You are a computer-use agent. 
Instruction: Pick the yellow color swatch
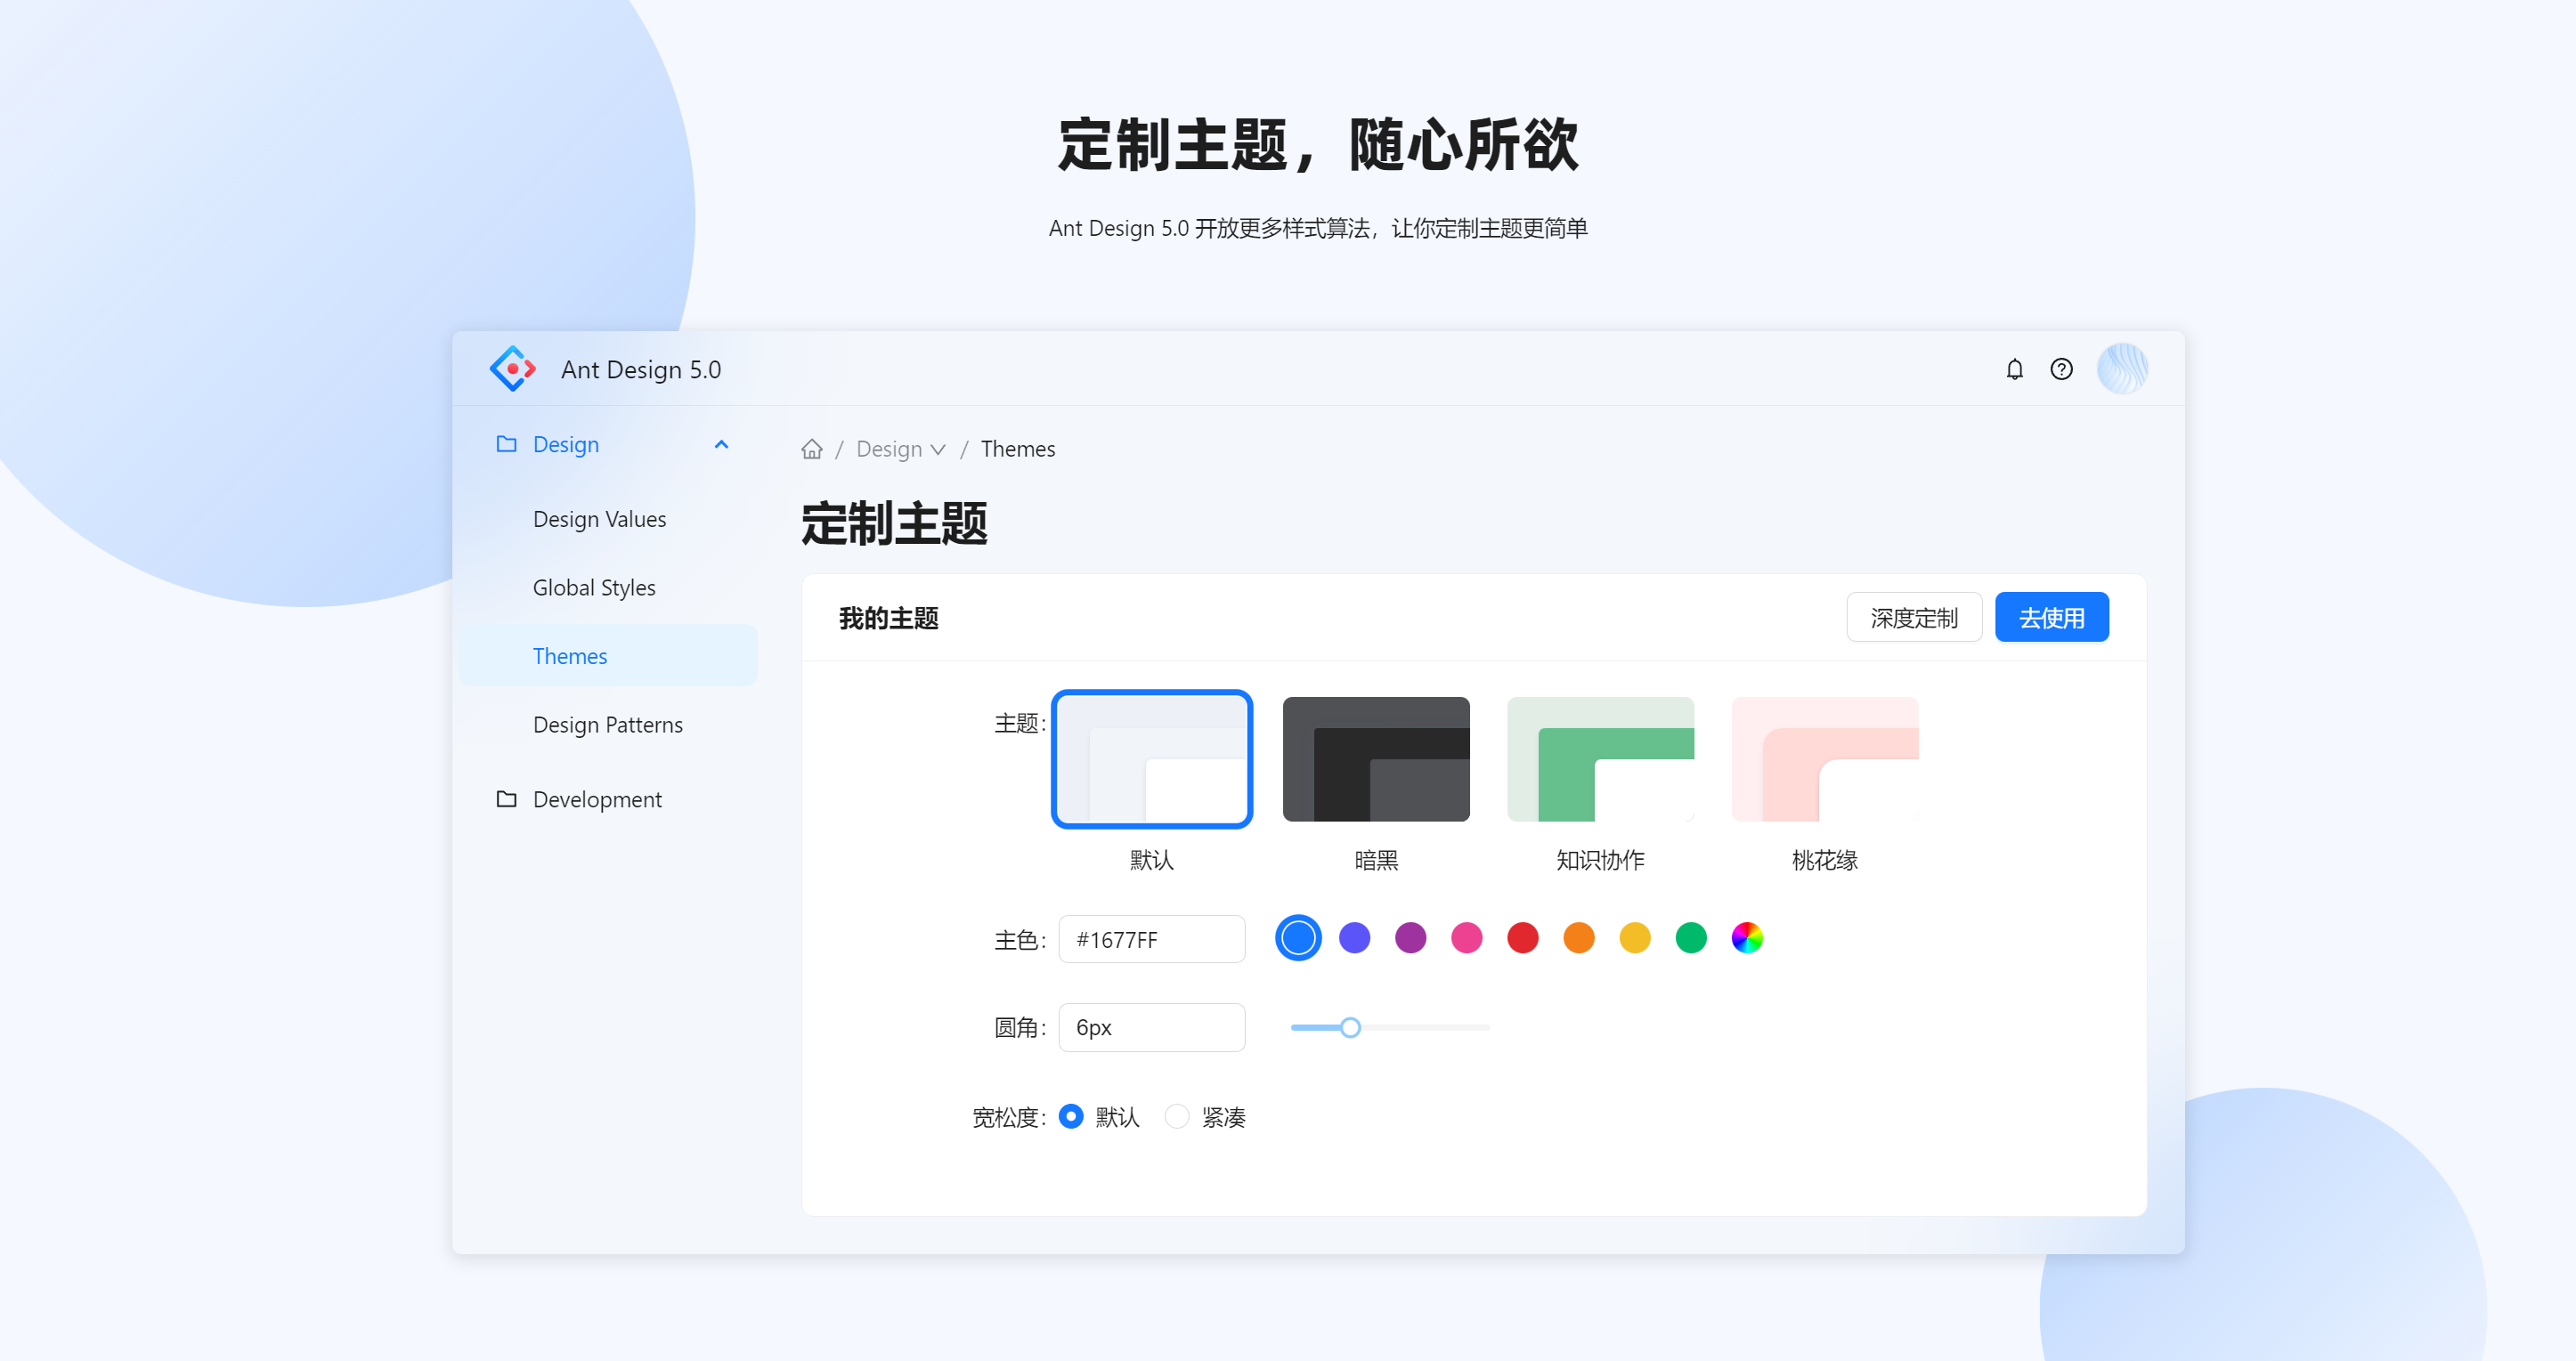point(1634,938)
